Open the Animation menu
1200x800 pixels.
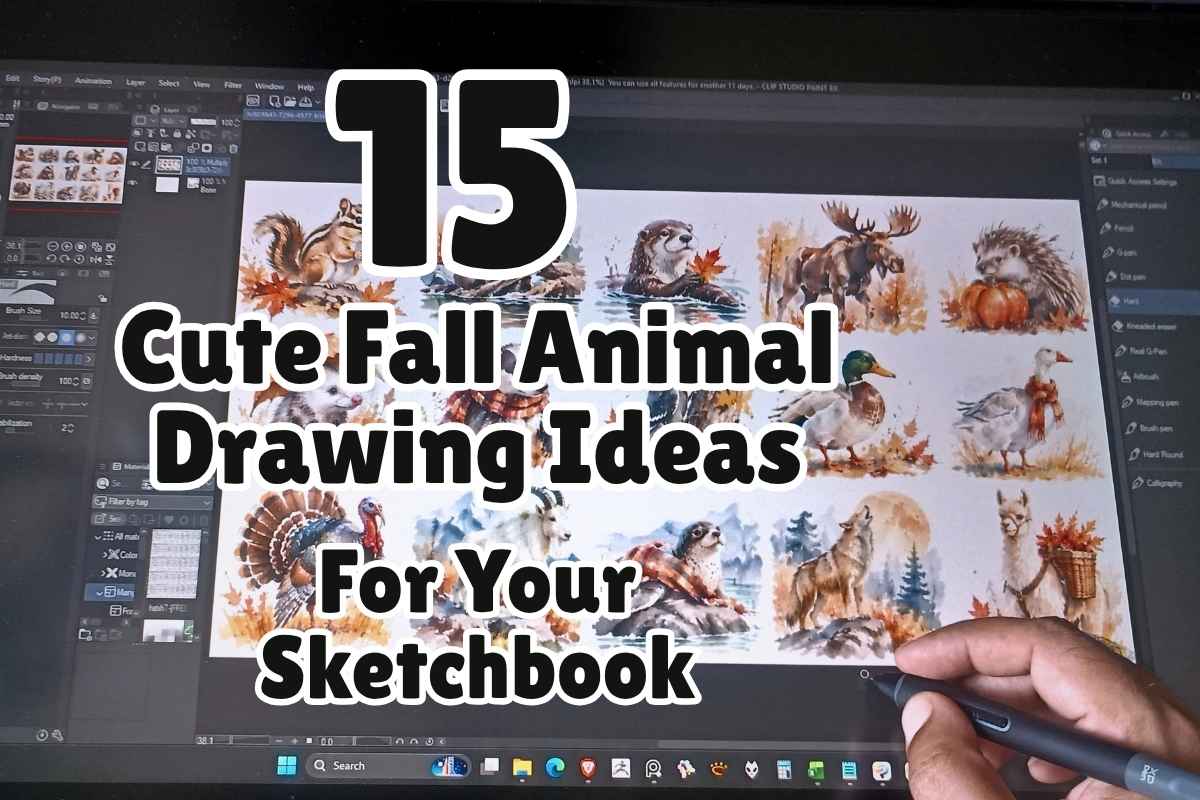(93, 81)
